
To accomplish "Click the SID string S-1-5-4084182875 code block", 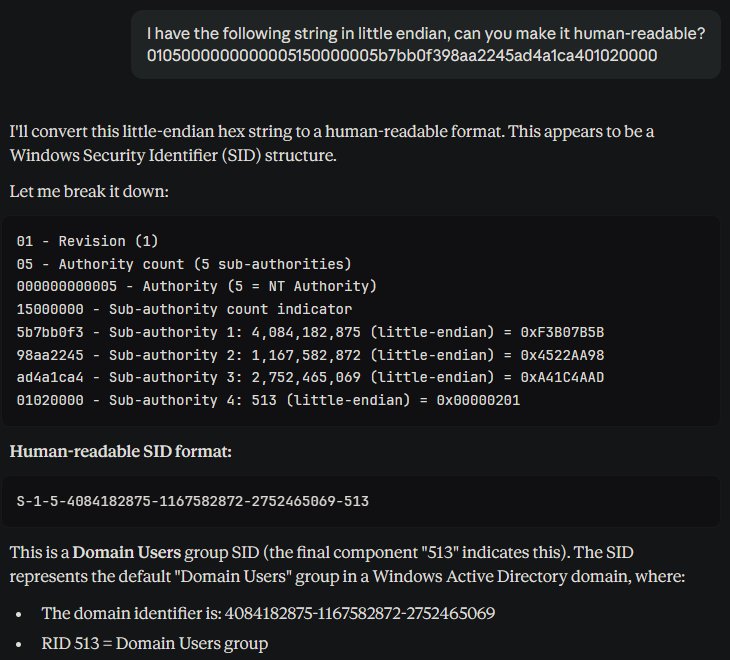I will 192,500.
